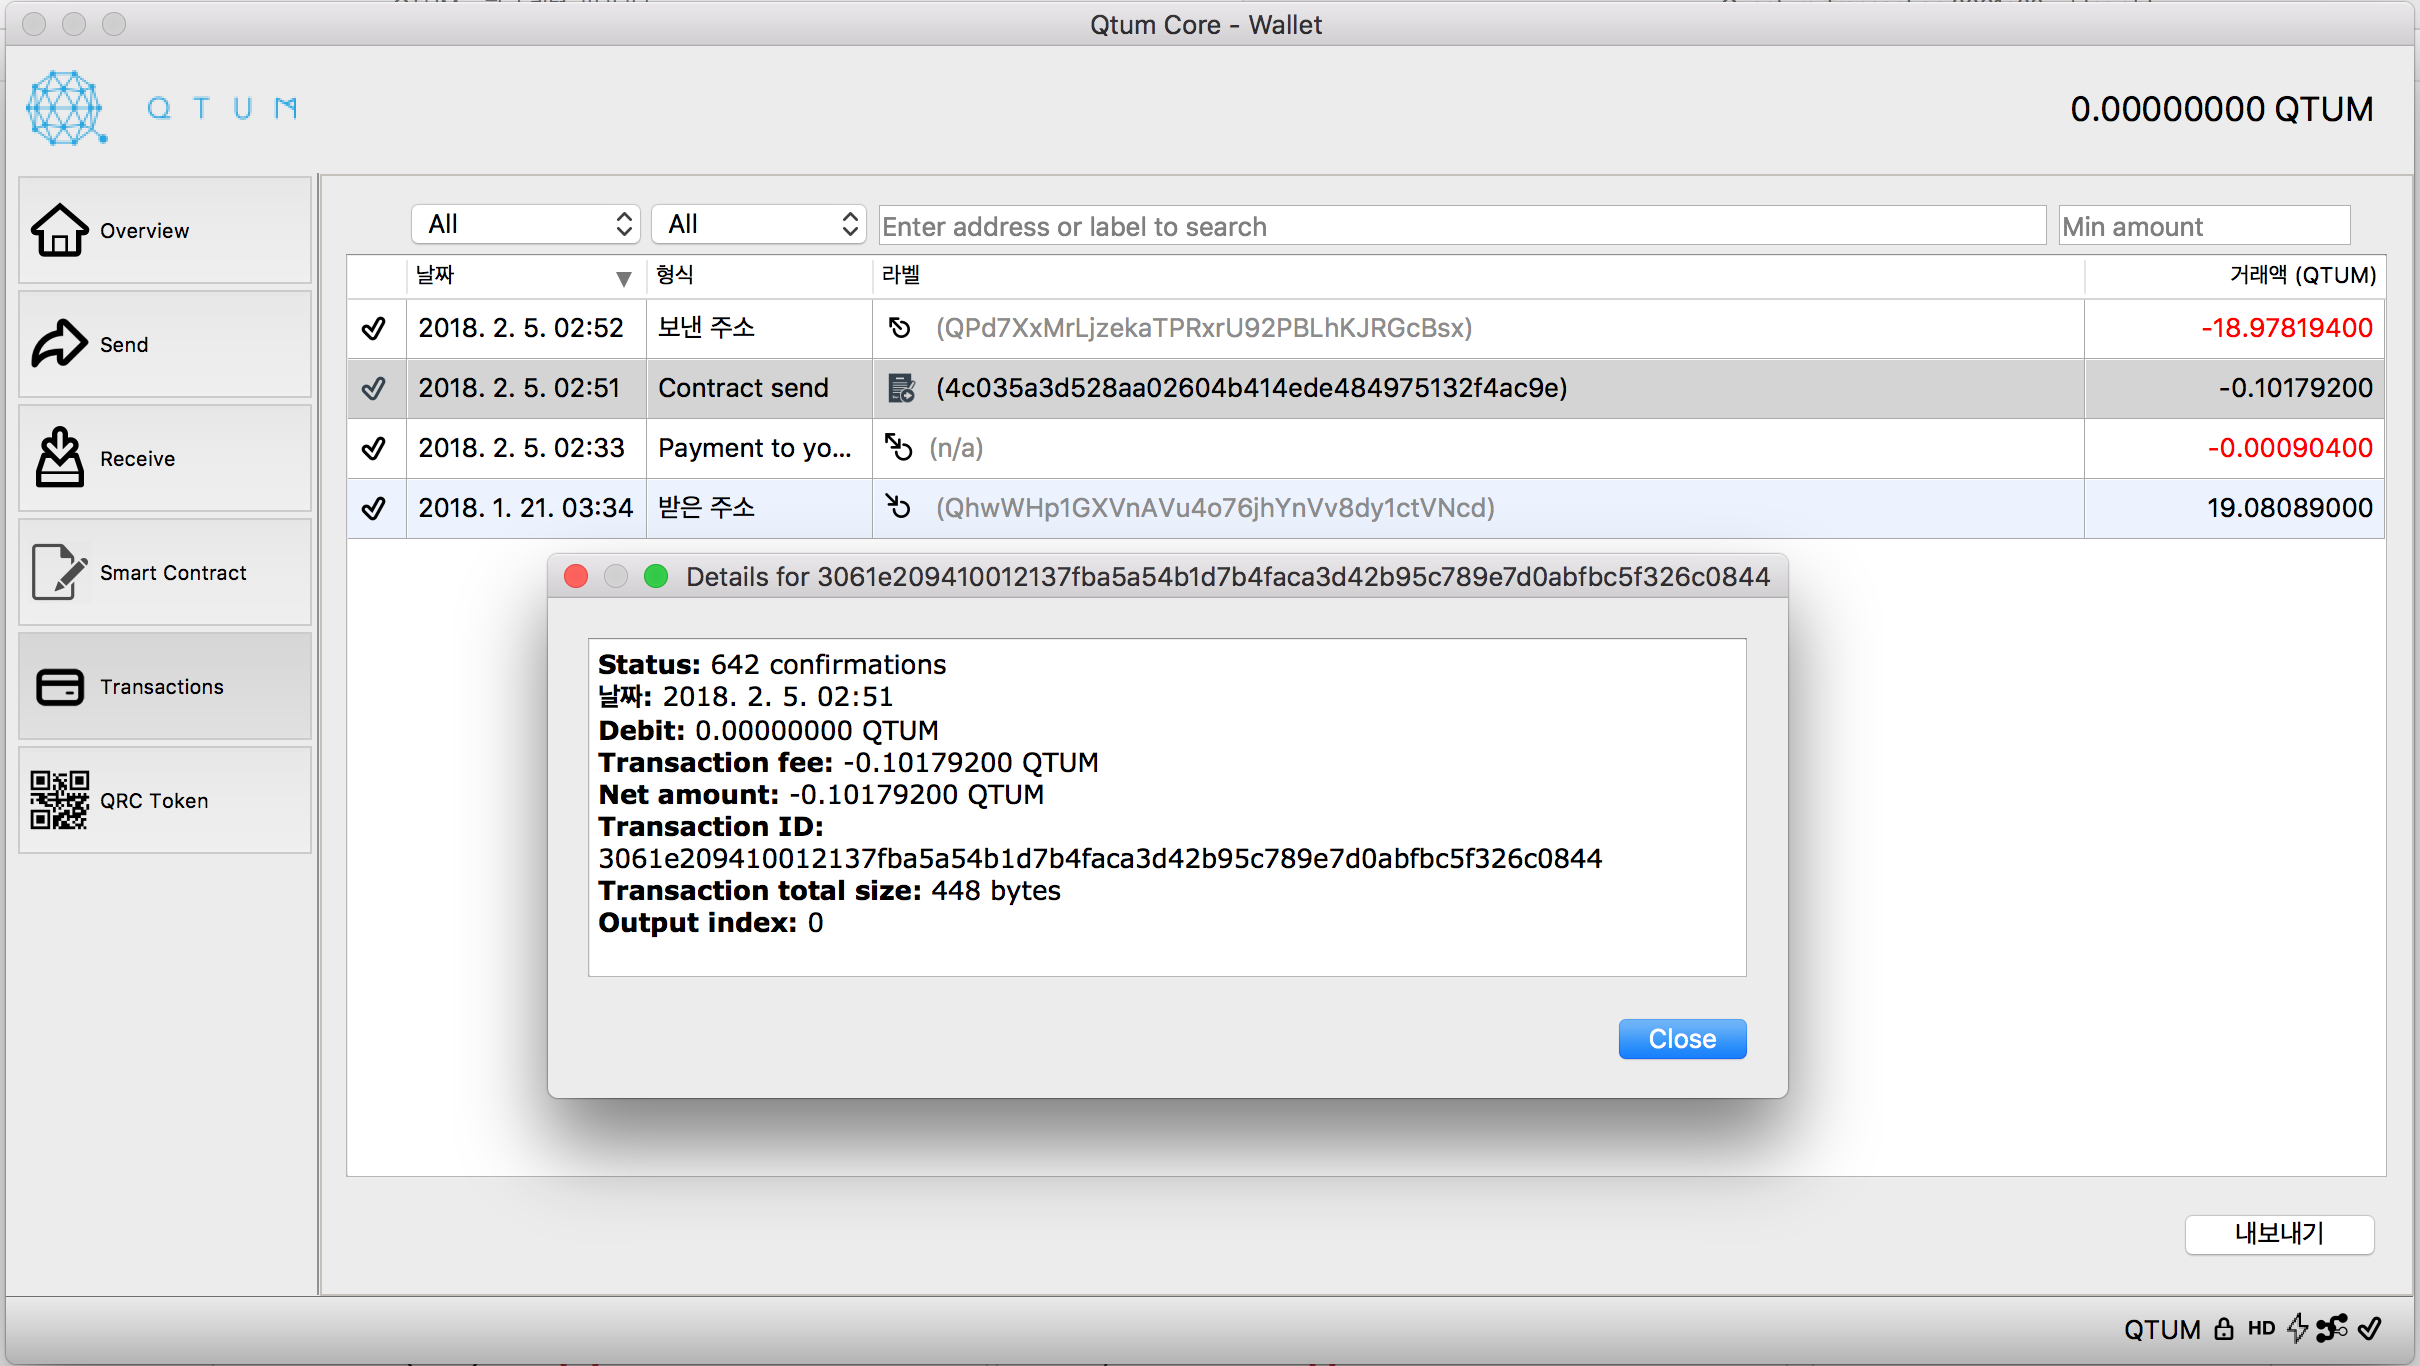The height and width of the screenshot is (1366, 2420).
Task: Click the green zoom button of the details dialog
Action: (x=656, y=576)
